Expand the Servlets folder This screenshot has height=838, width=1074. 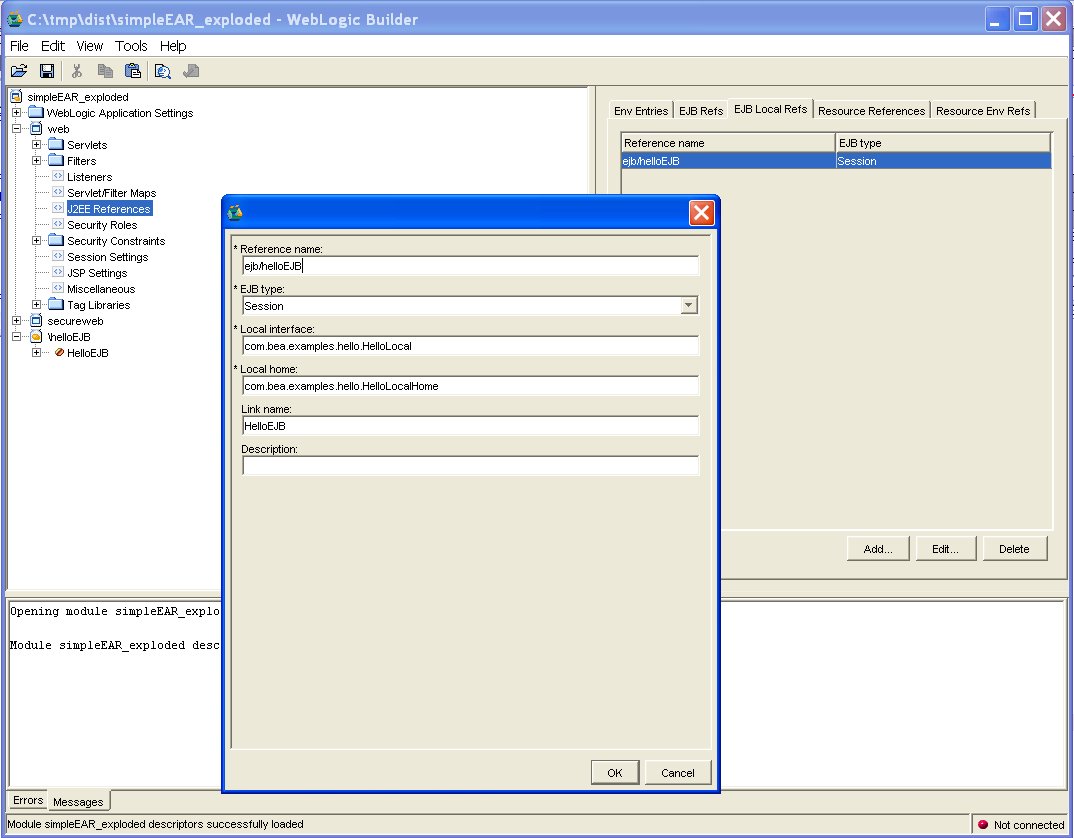(x=36, y=145)
